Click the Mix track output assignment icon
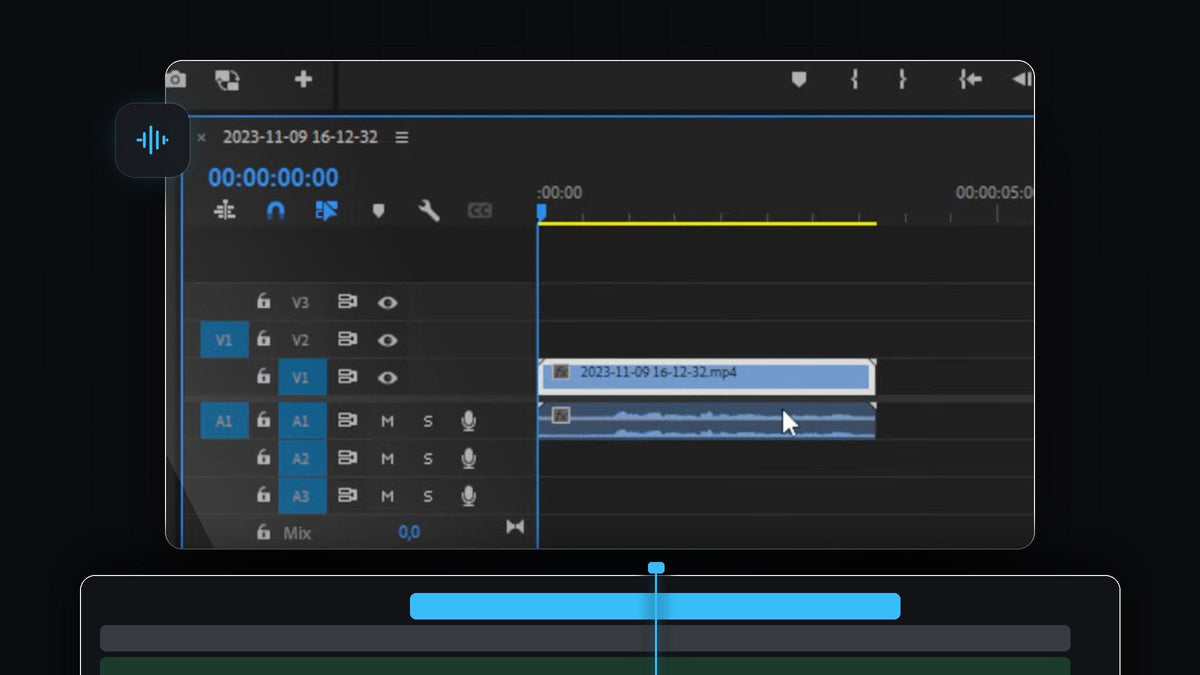 pos(515,527)
